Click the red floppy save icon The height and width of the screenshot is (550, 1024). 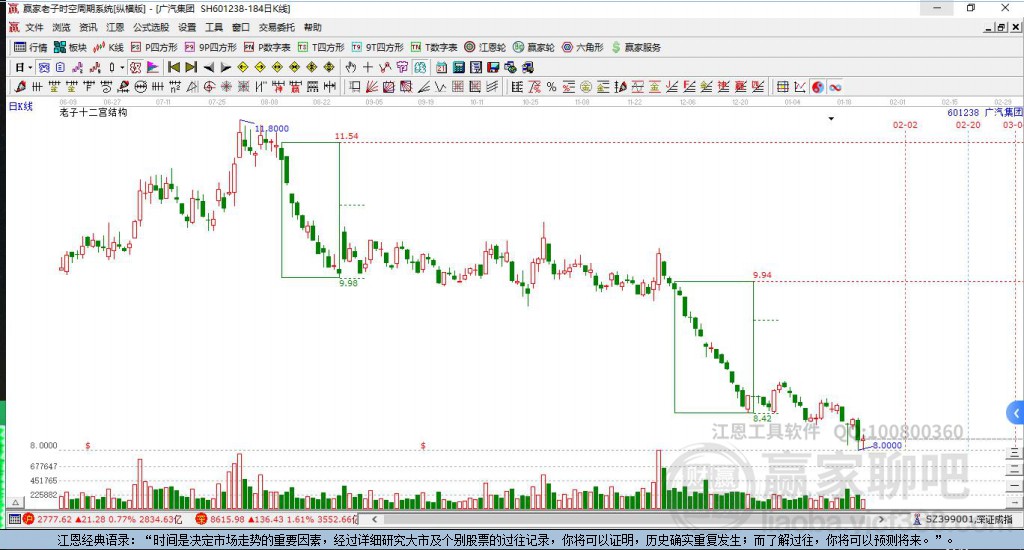[493, 67]
